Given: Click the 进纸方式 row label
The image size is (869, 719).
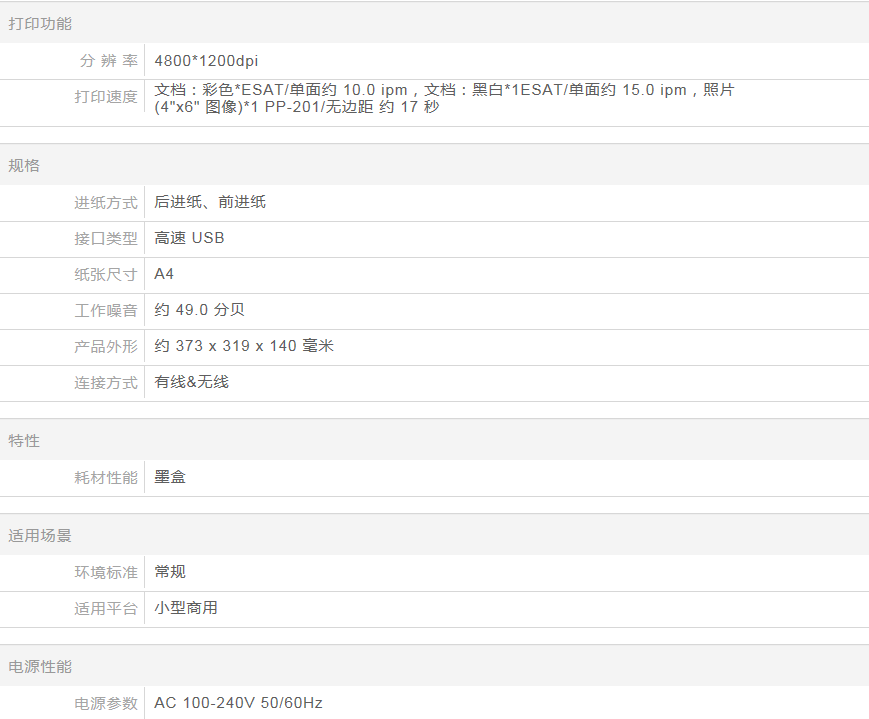Looking at the screenshot, I should coord(106,203).
